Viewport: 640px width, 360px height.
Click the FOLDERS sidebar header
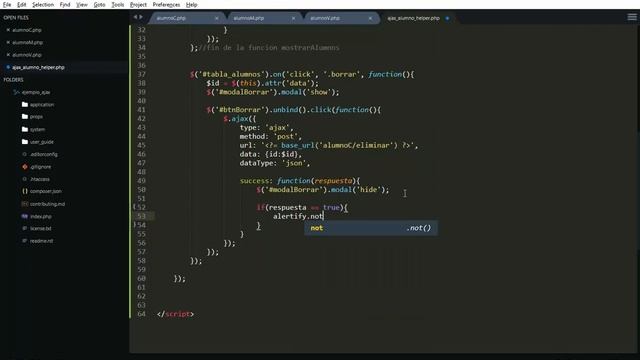13,80
